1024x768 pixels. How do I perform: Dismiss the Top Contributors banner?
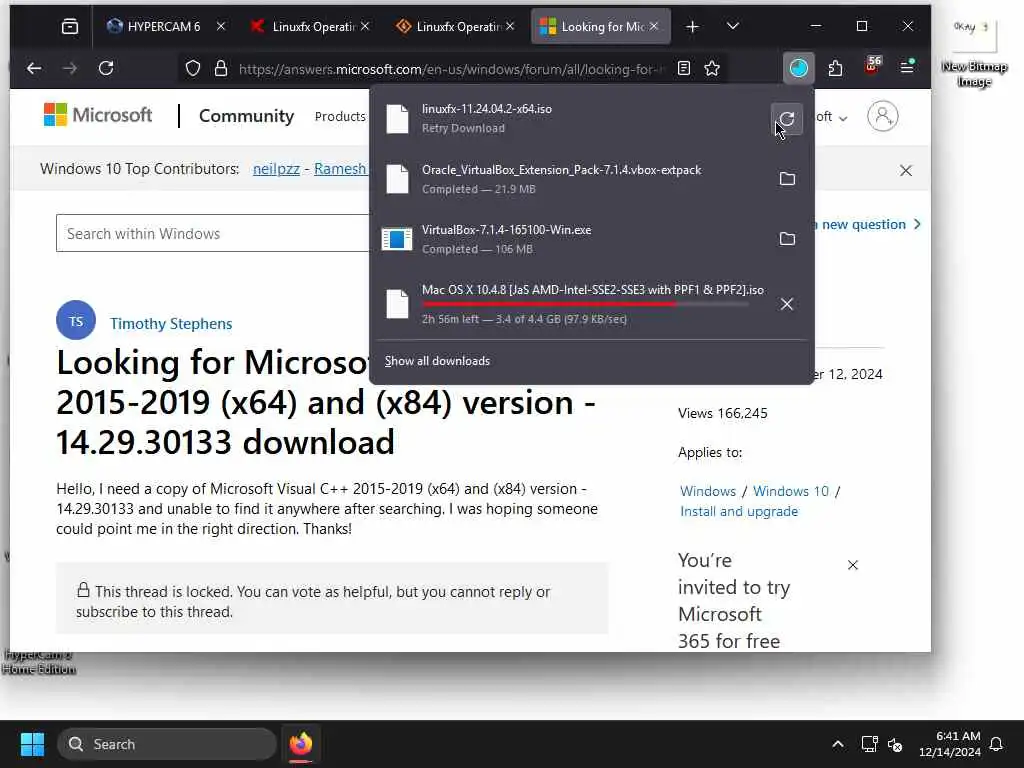[905, 170]
